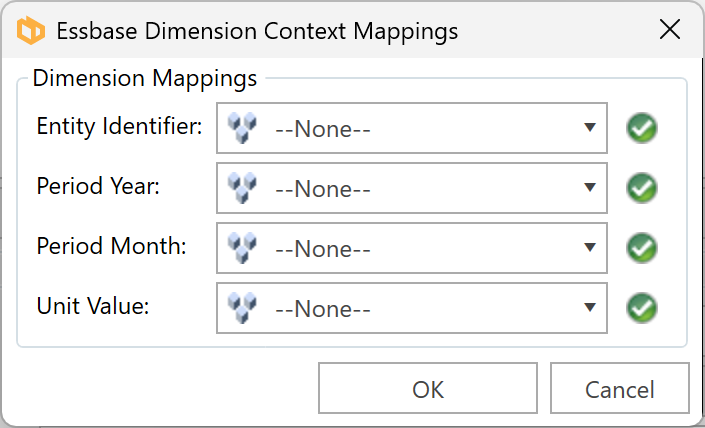
Task: Close the Essbase Dimension Context Mappings dialog
Action: pos(670,30)
